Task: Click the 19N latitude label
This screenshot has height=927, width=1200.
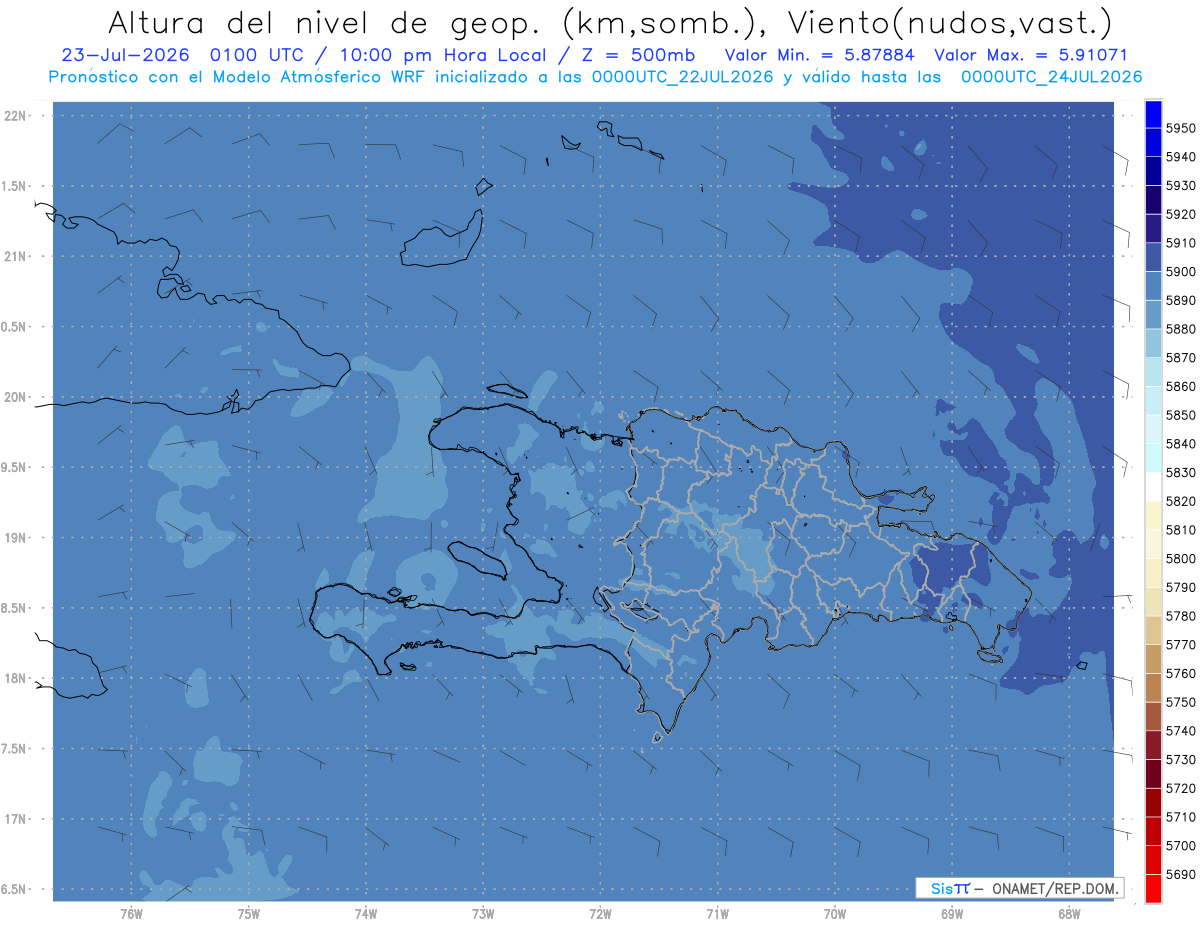Action: click(14, 538)
